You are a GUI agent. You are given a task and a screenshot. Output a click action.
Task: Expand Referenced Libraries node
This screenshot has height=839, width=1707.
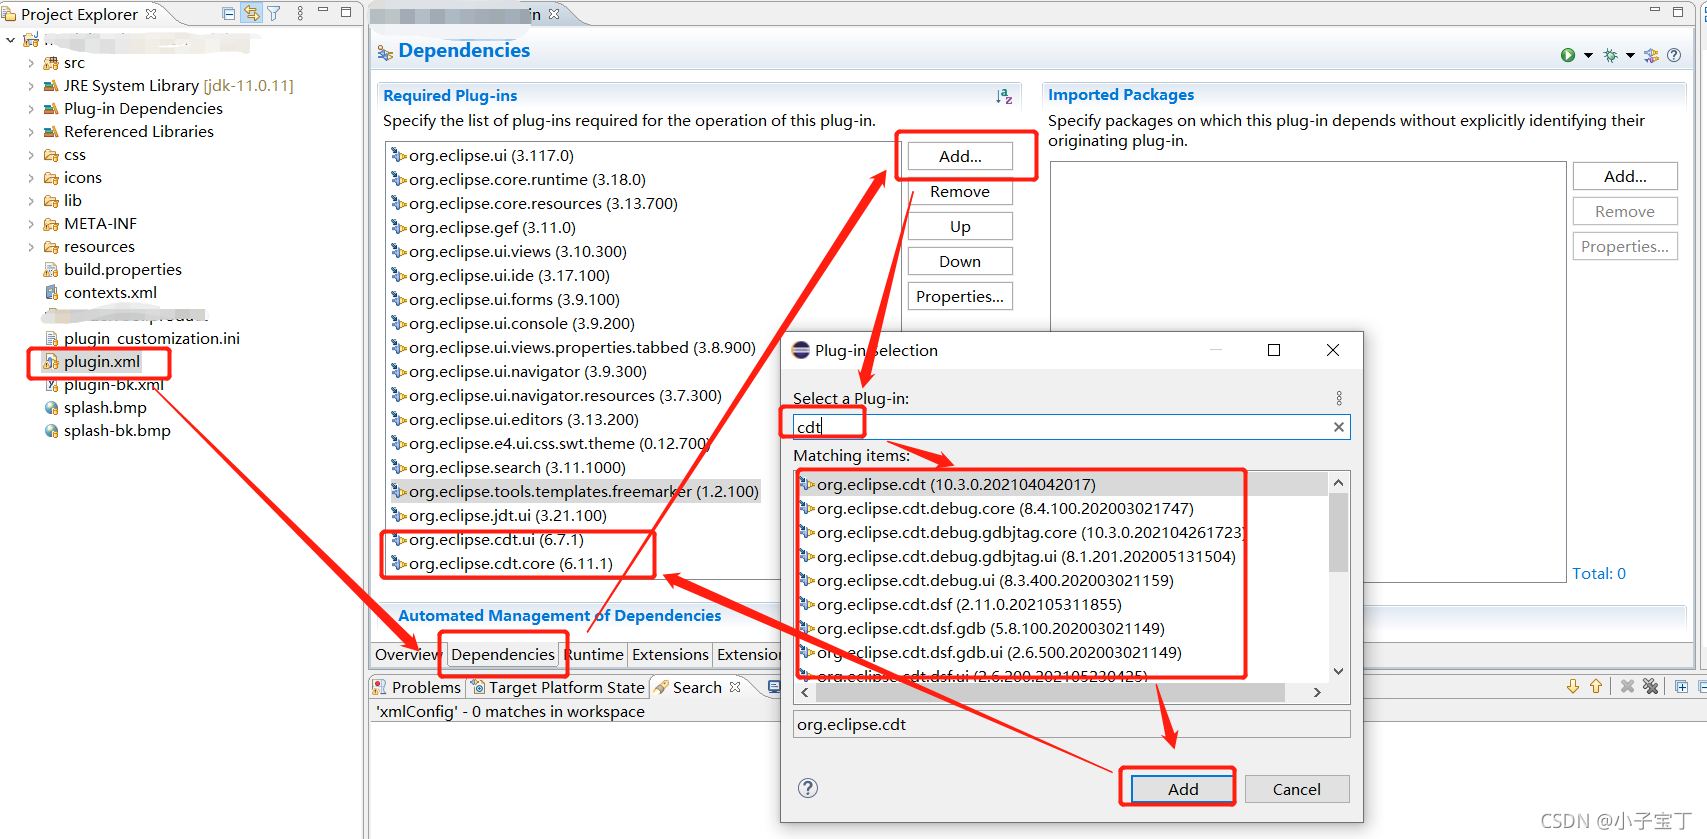[31, 132]
